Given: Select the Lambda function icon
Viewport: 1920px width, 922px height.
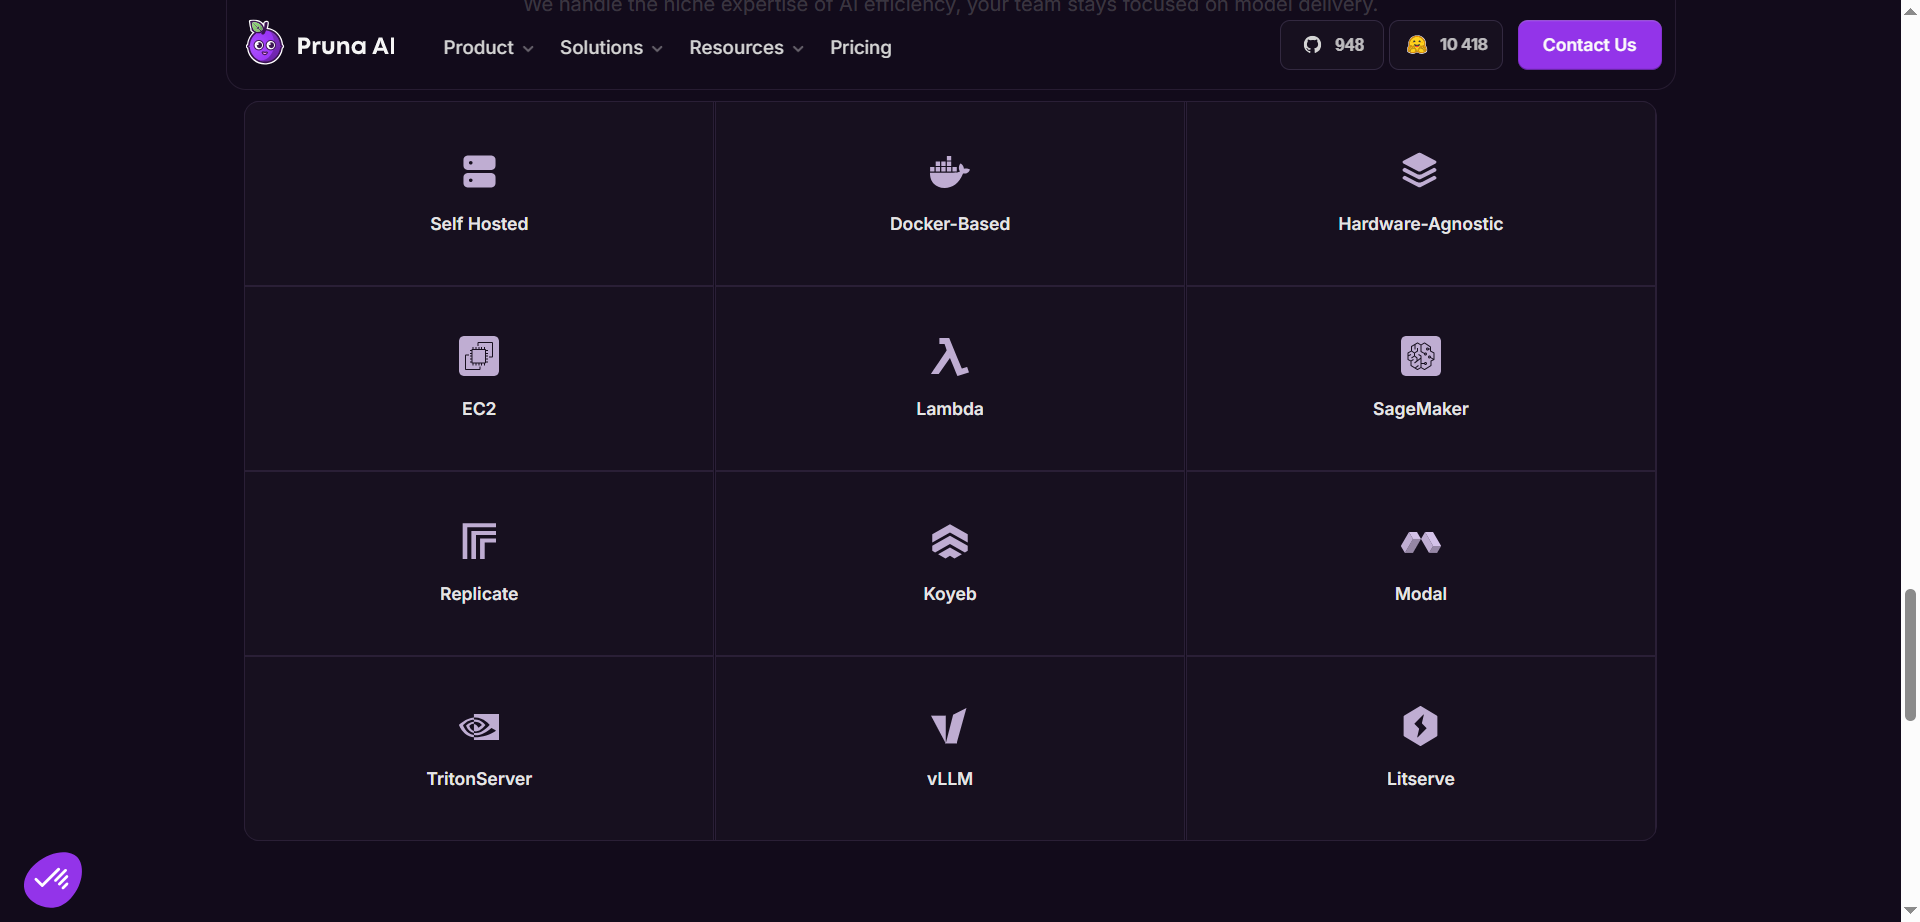Looking at the screenshot, I should click(x=949, y=356).
